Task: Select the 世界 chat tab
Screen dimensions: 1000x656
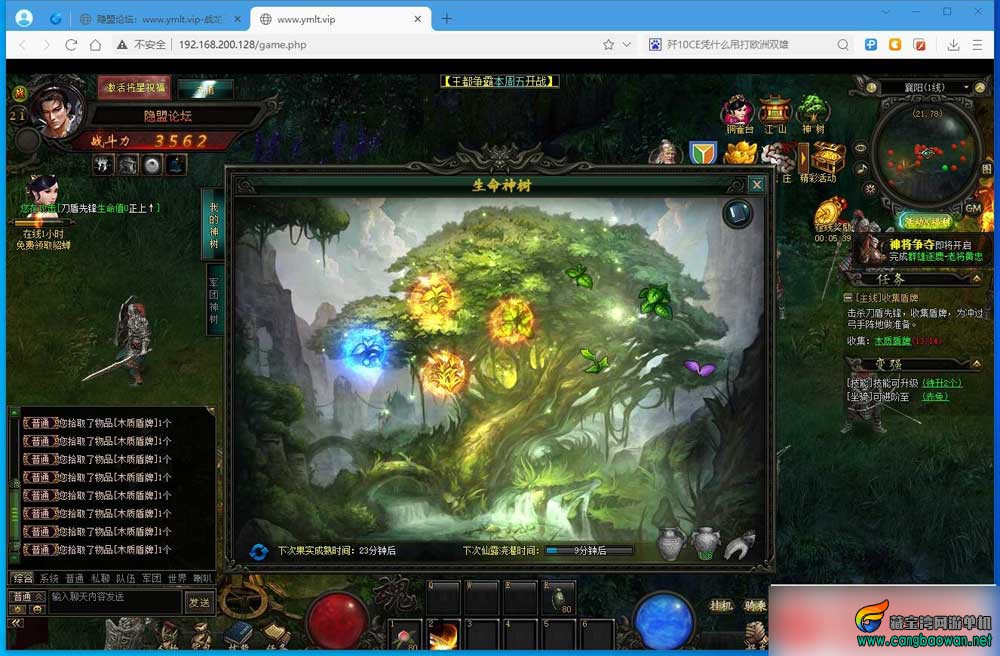Action: pos(177,578)
